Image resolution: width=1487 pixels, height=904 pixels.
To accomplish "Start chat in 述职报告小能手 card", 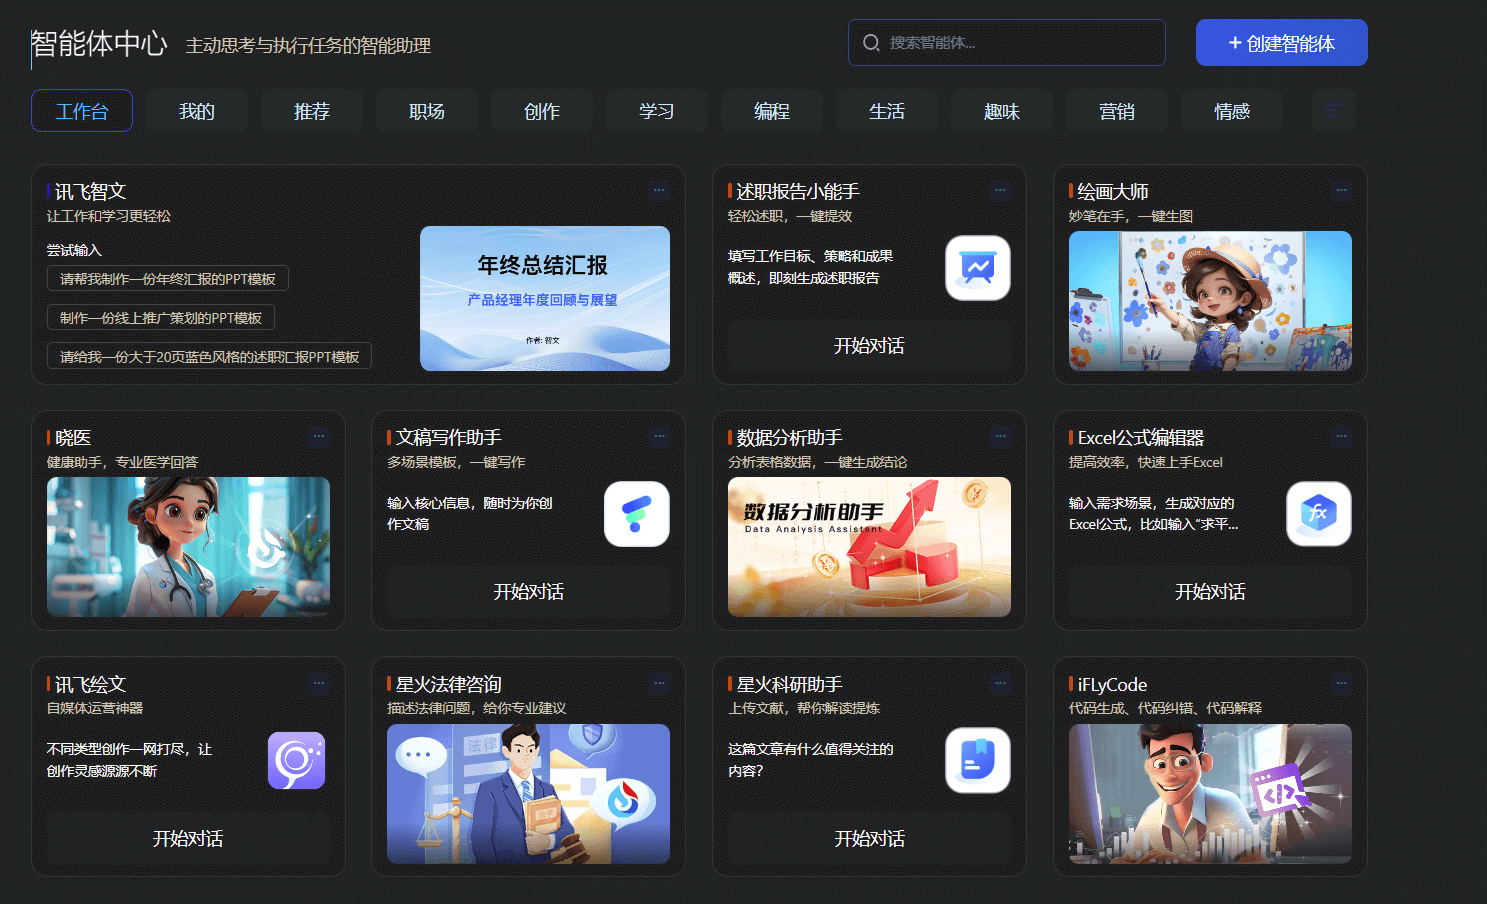I will pyautogui.click(x=869, y=346).
